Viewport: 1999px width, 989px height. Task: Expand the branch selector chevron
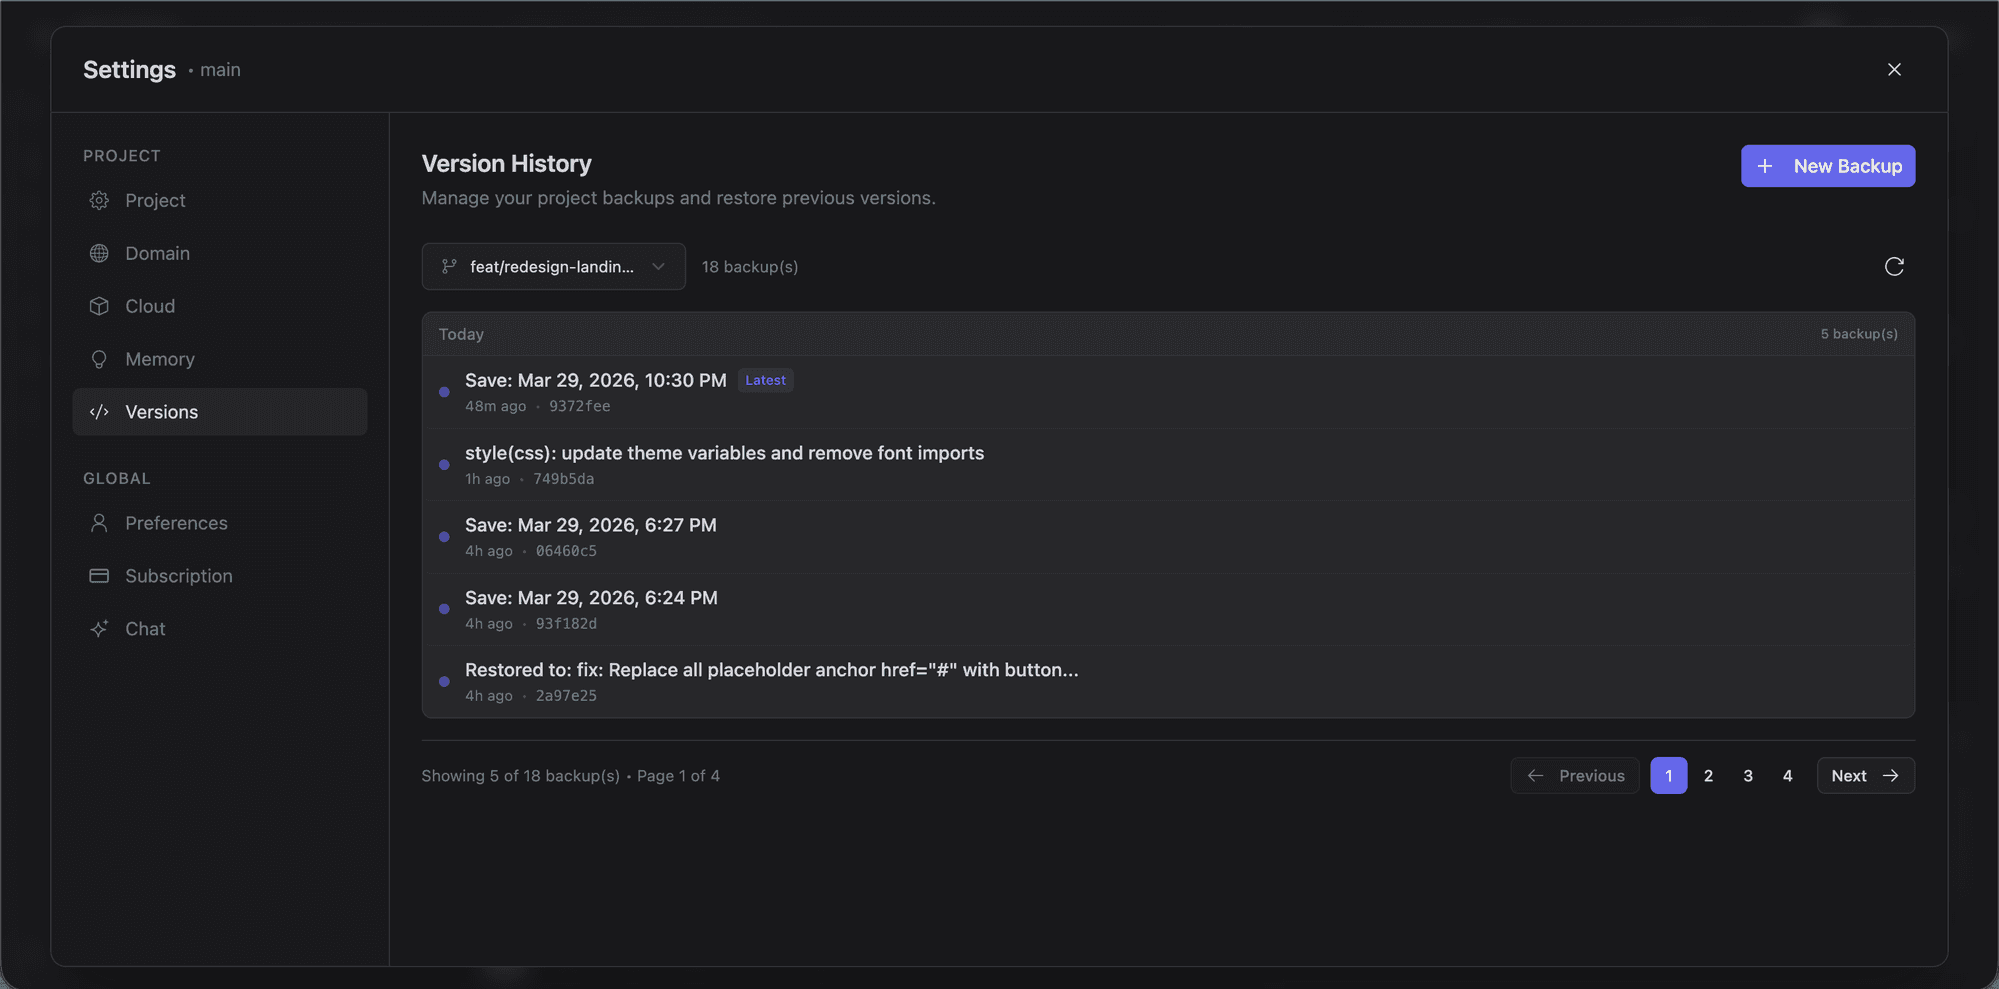click(658, 266)
